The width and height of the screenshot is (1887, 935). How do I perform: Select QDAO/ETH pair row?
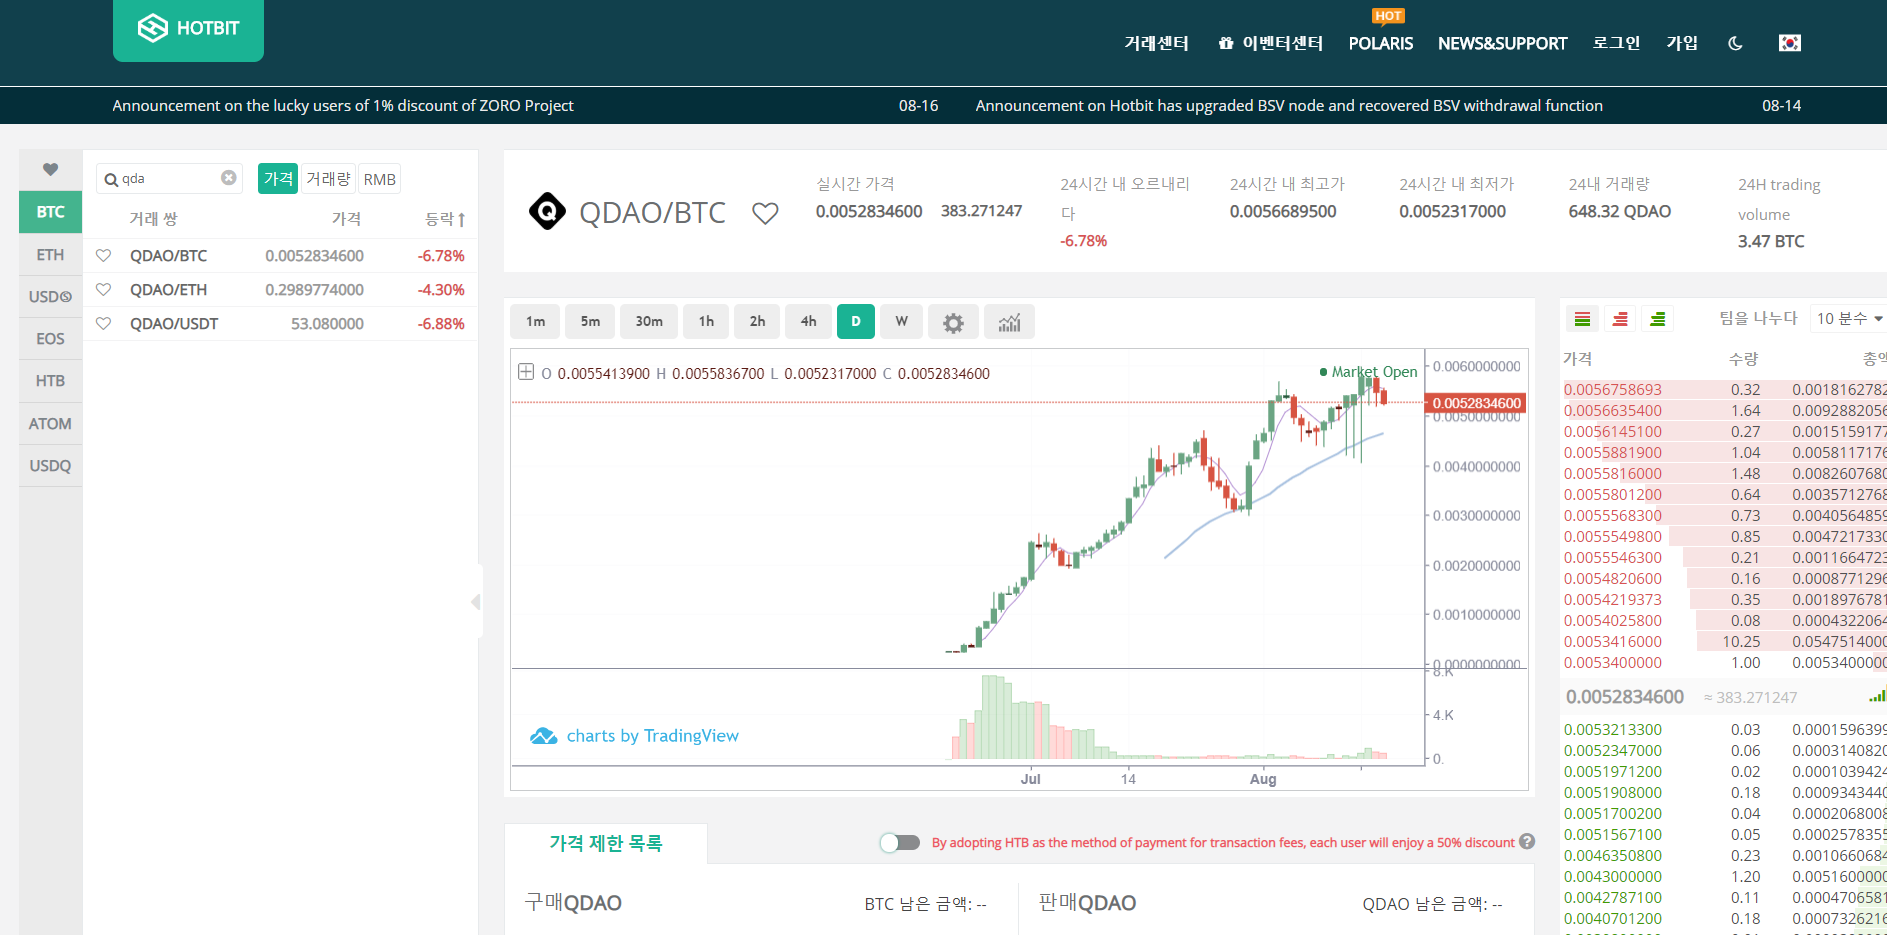[280, 290]
